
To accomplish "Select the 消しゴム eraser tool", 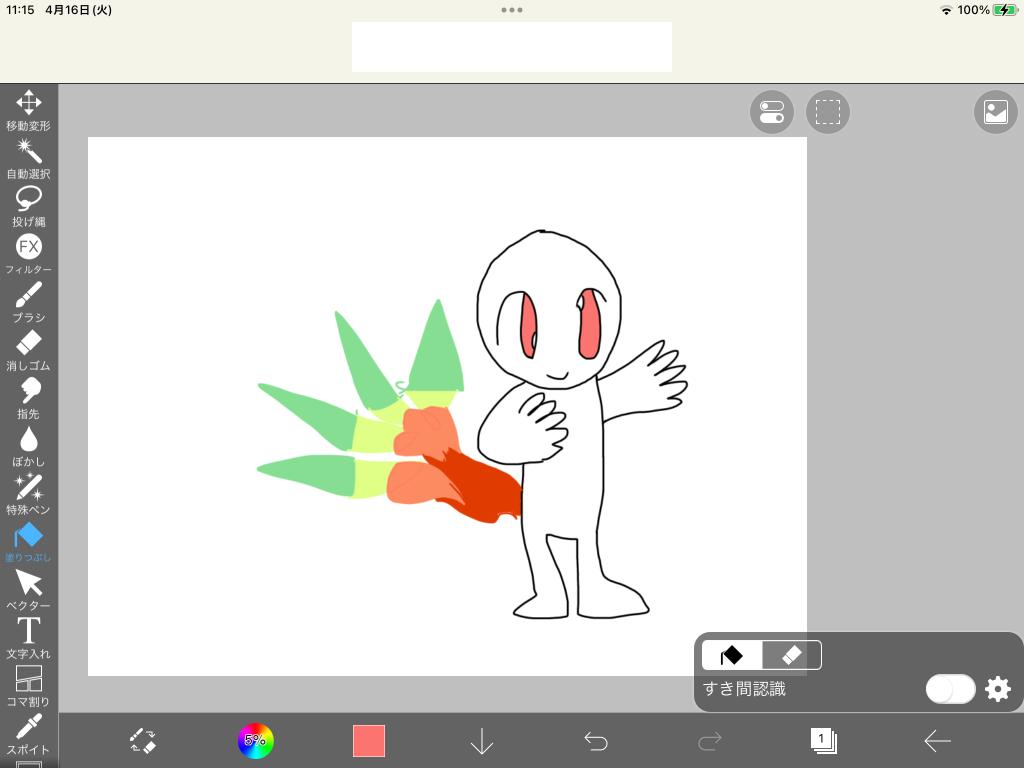I will [x=28, y=349].
